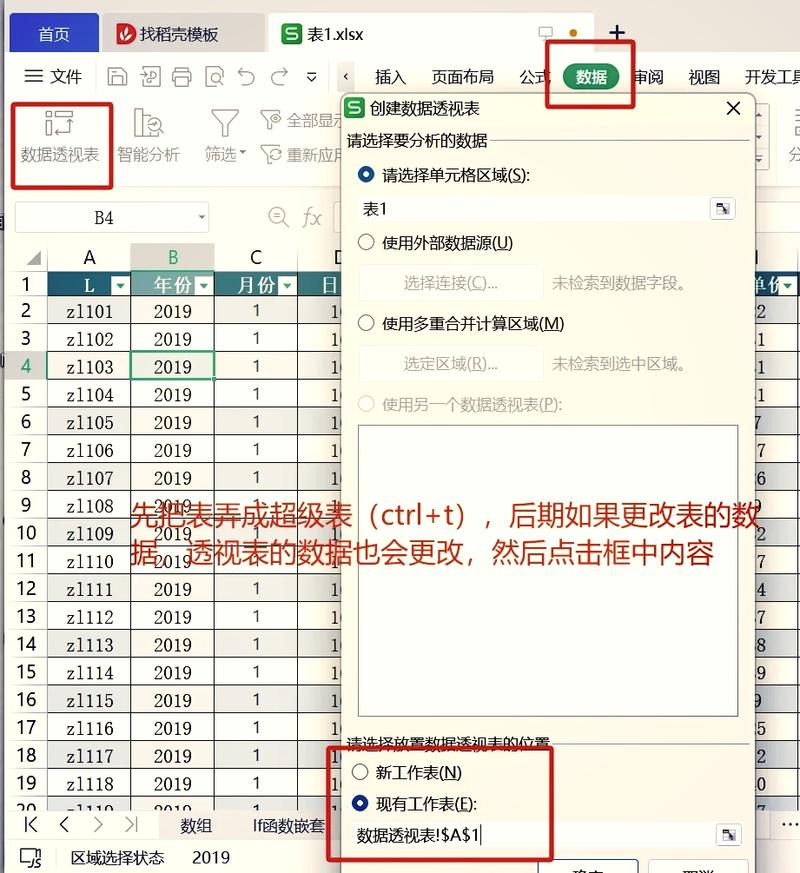Select 使用外部数据源(U) radio option
The image size is (800, 873).
point(366,242)
